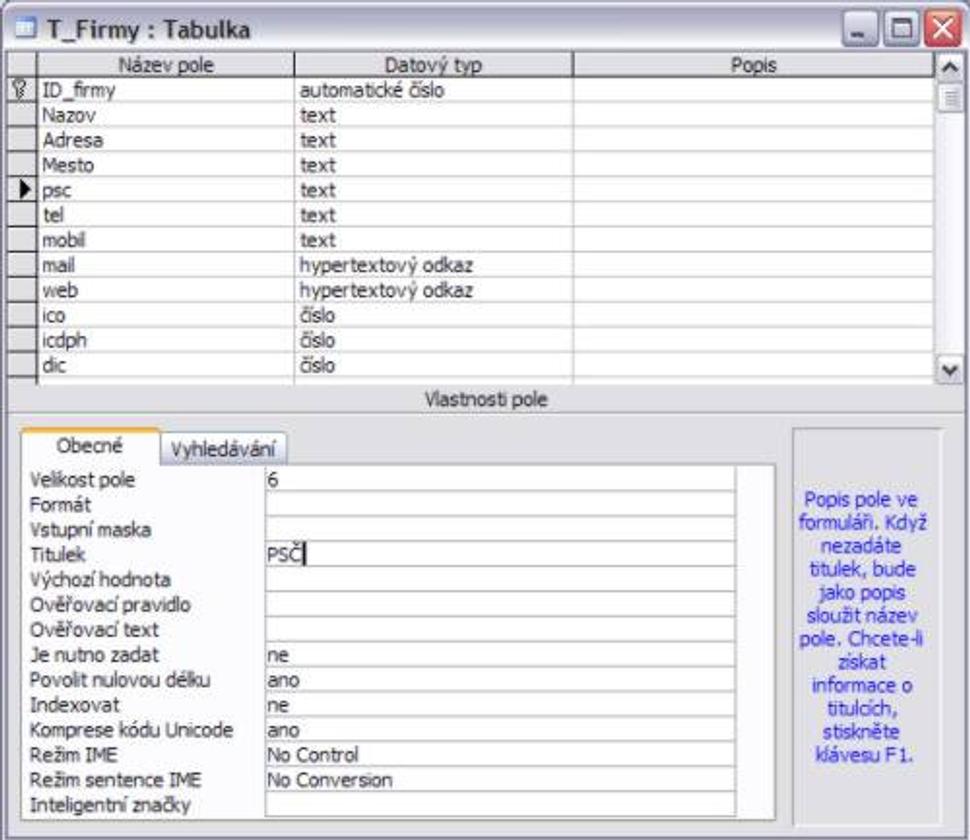Select the web field name cell
This screenshot has height=840, width=970.
[166, 290]
